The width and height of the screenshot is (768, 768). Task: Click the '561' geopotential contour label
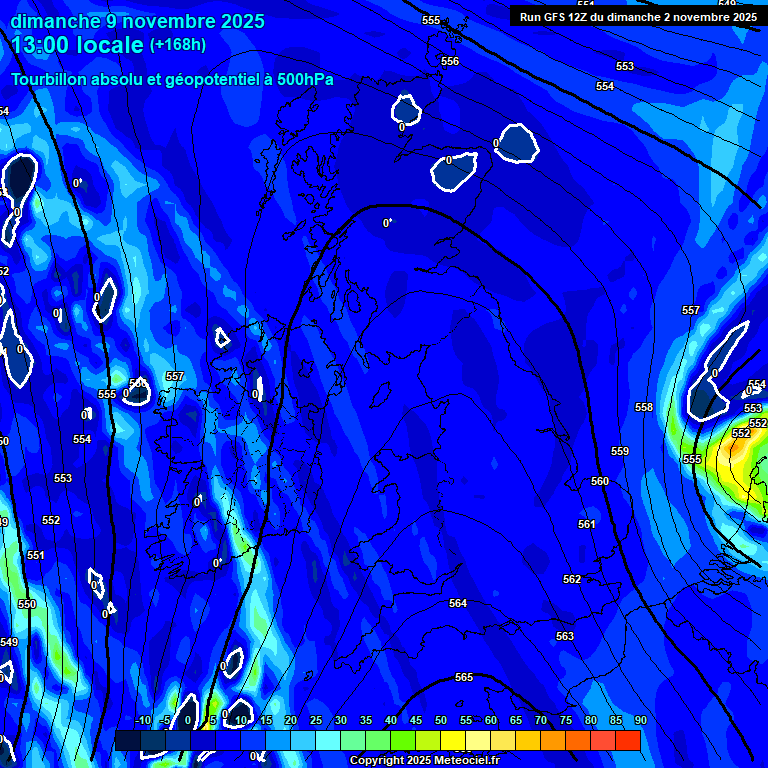[x=586, y=524]
